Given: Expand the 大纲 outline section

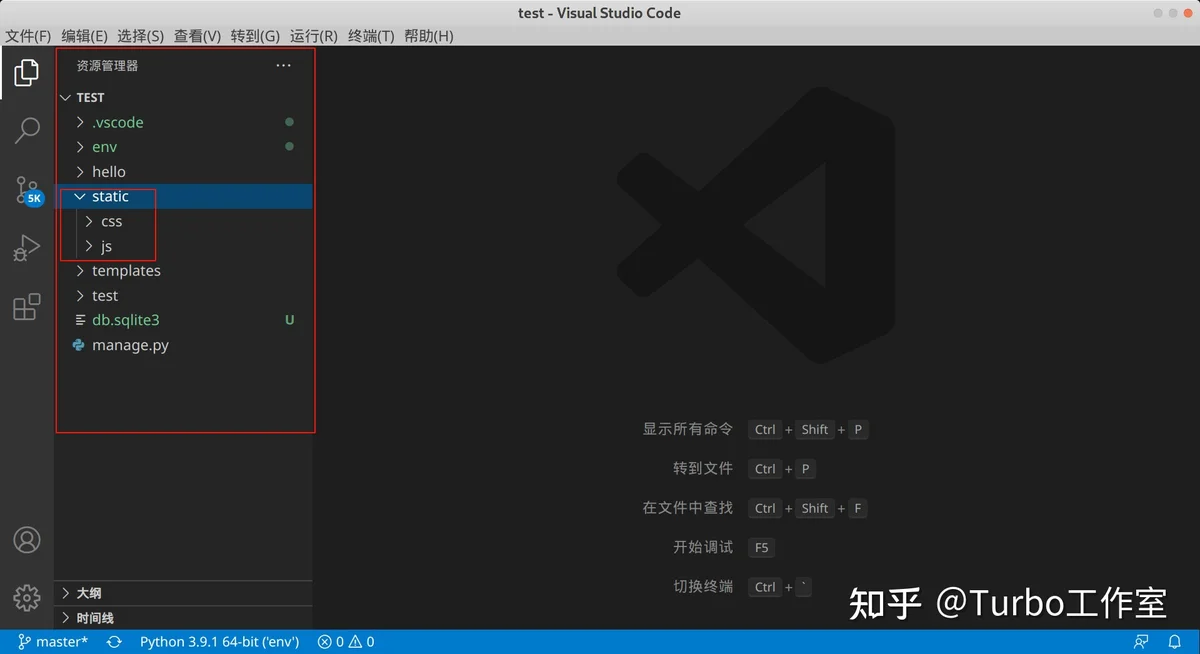Looking at the screenshot, I should coord(185,593).
